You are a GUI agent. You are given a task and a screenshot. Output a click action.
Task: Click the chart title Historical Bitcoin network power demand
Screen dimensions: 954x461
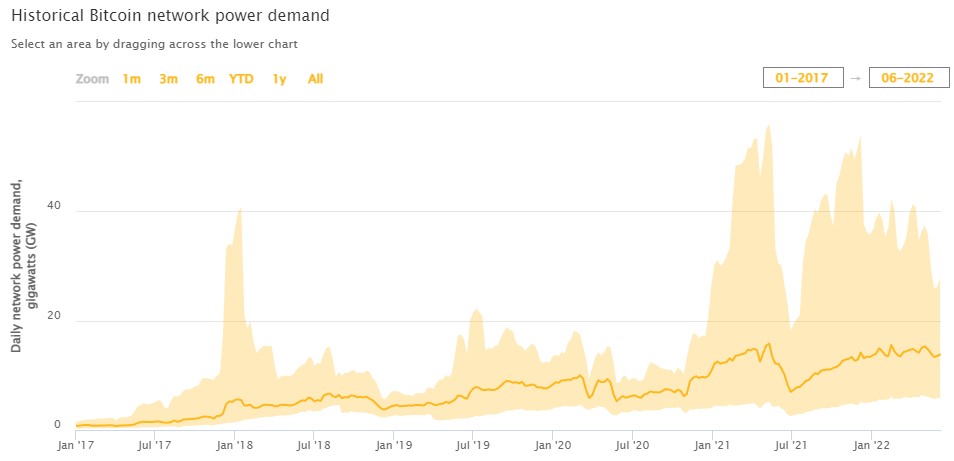(x=170, y=16)
